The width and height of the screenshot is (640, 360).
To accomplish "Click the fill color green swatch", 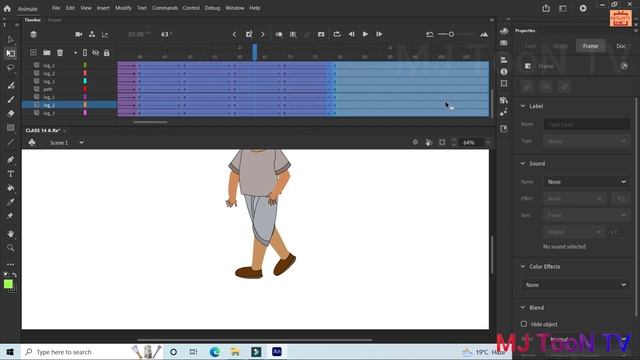I will coord(8,284).
